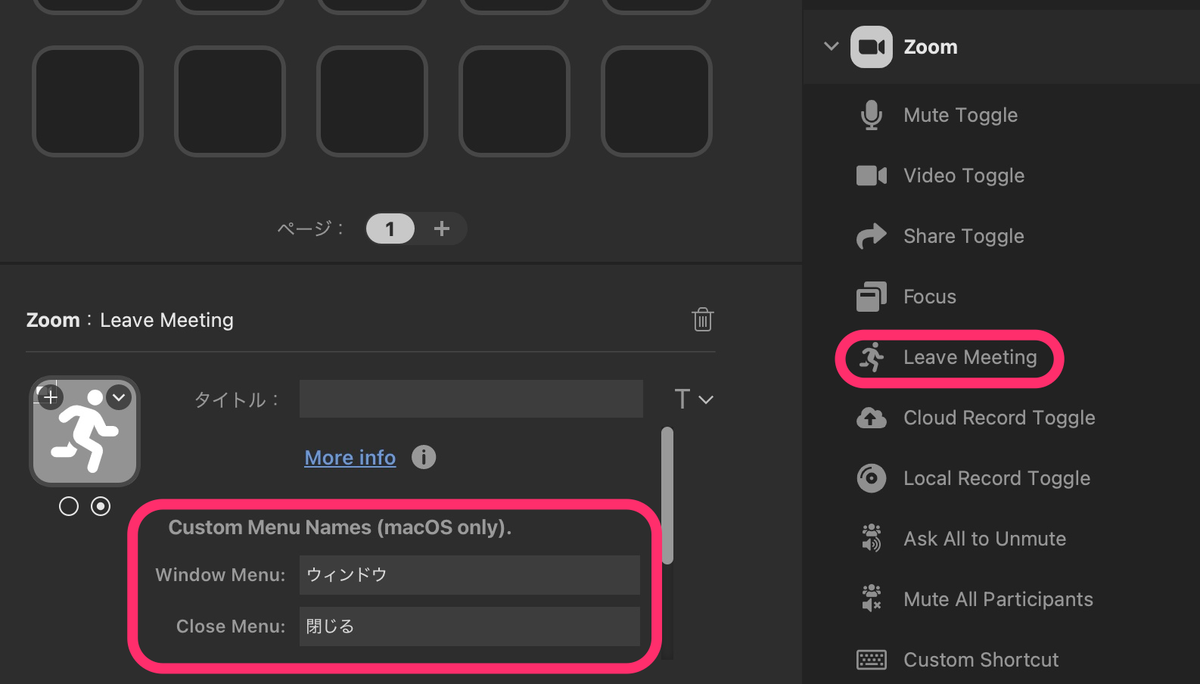Open the icon options chevron on the key thumbnail
Image resolution: width=1200 pixels, height=684 pixels.
tap(118, 396)
